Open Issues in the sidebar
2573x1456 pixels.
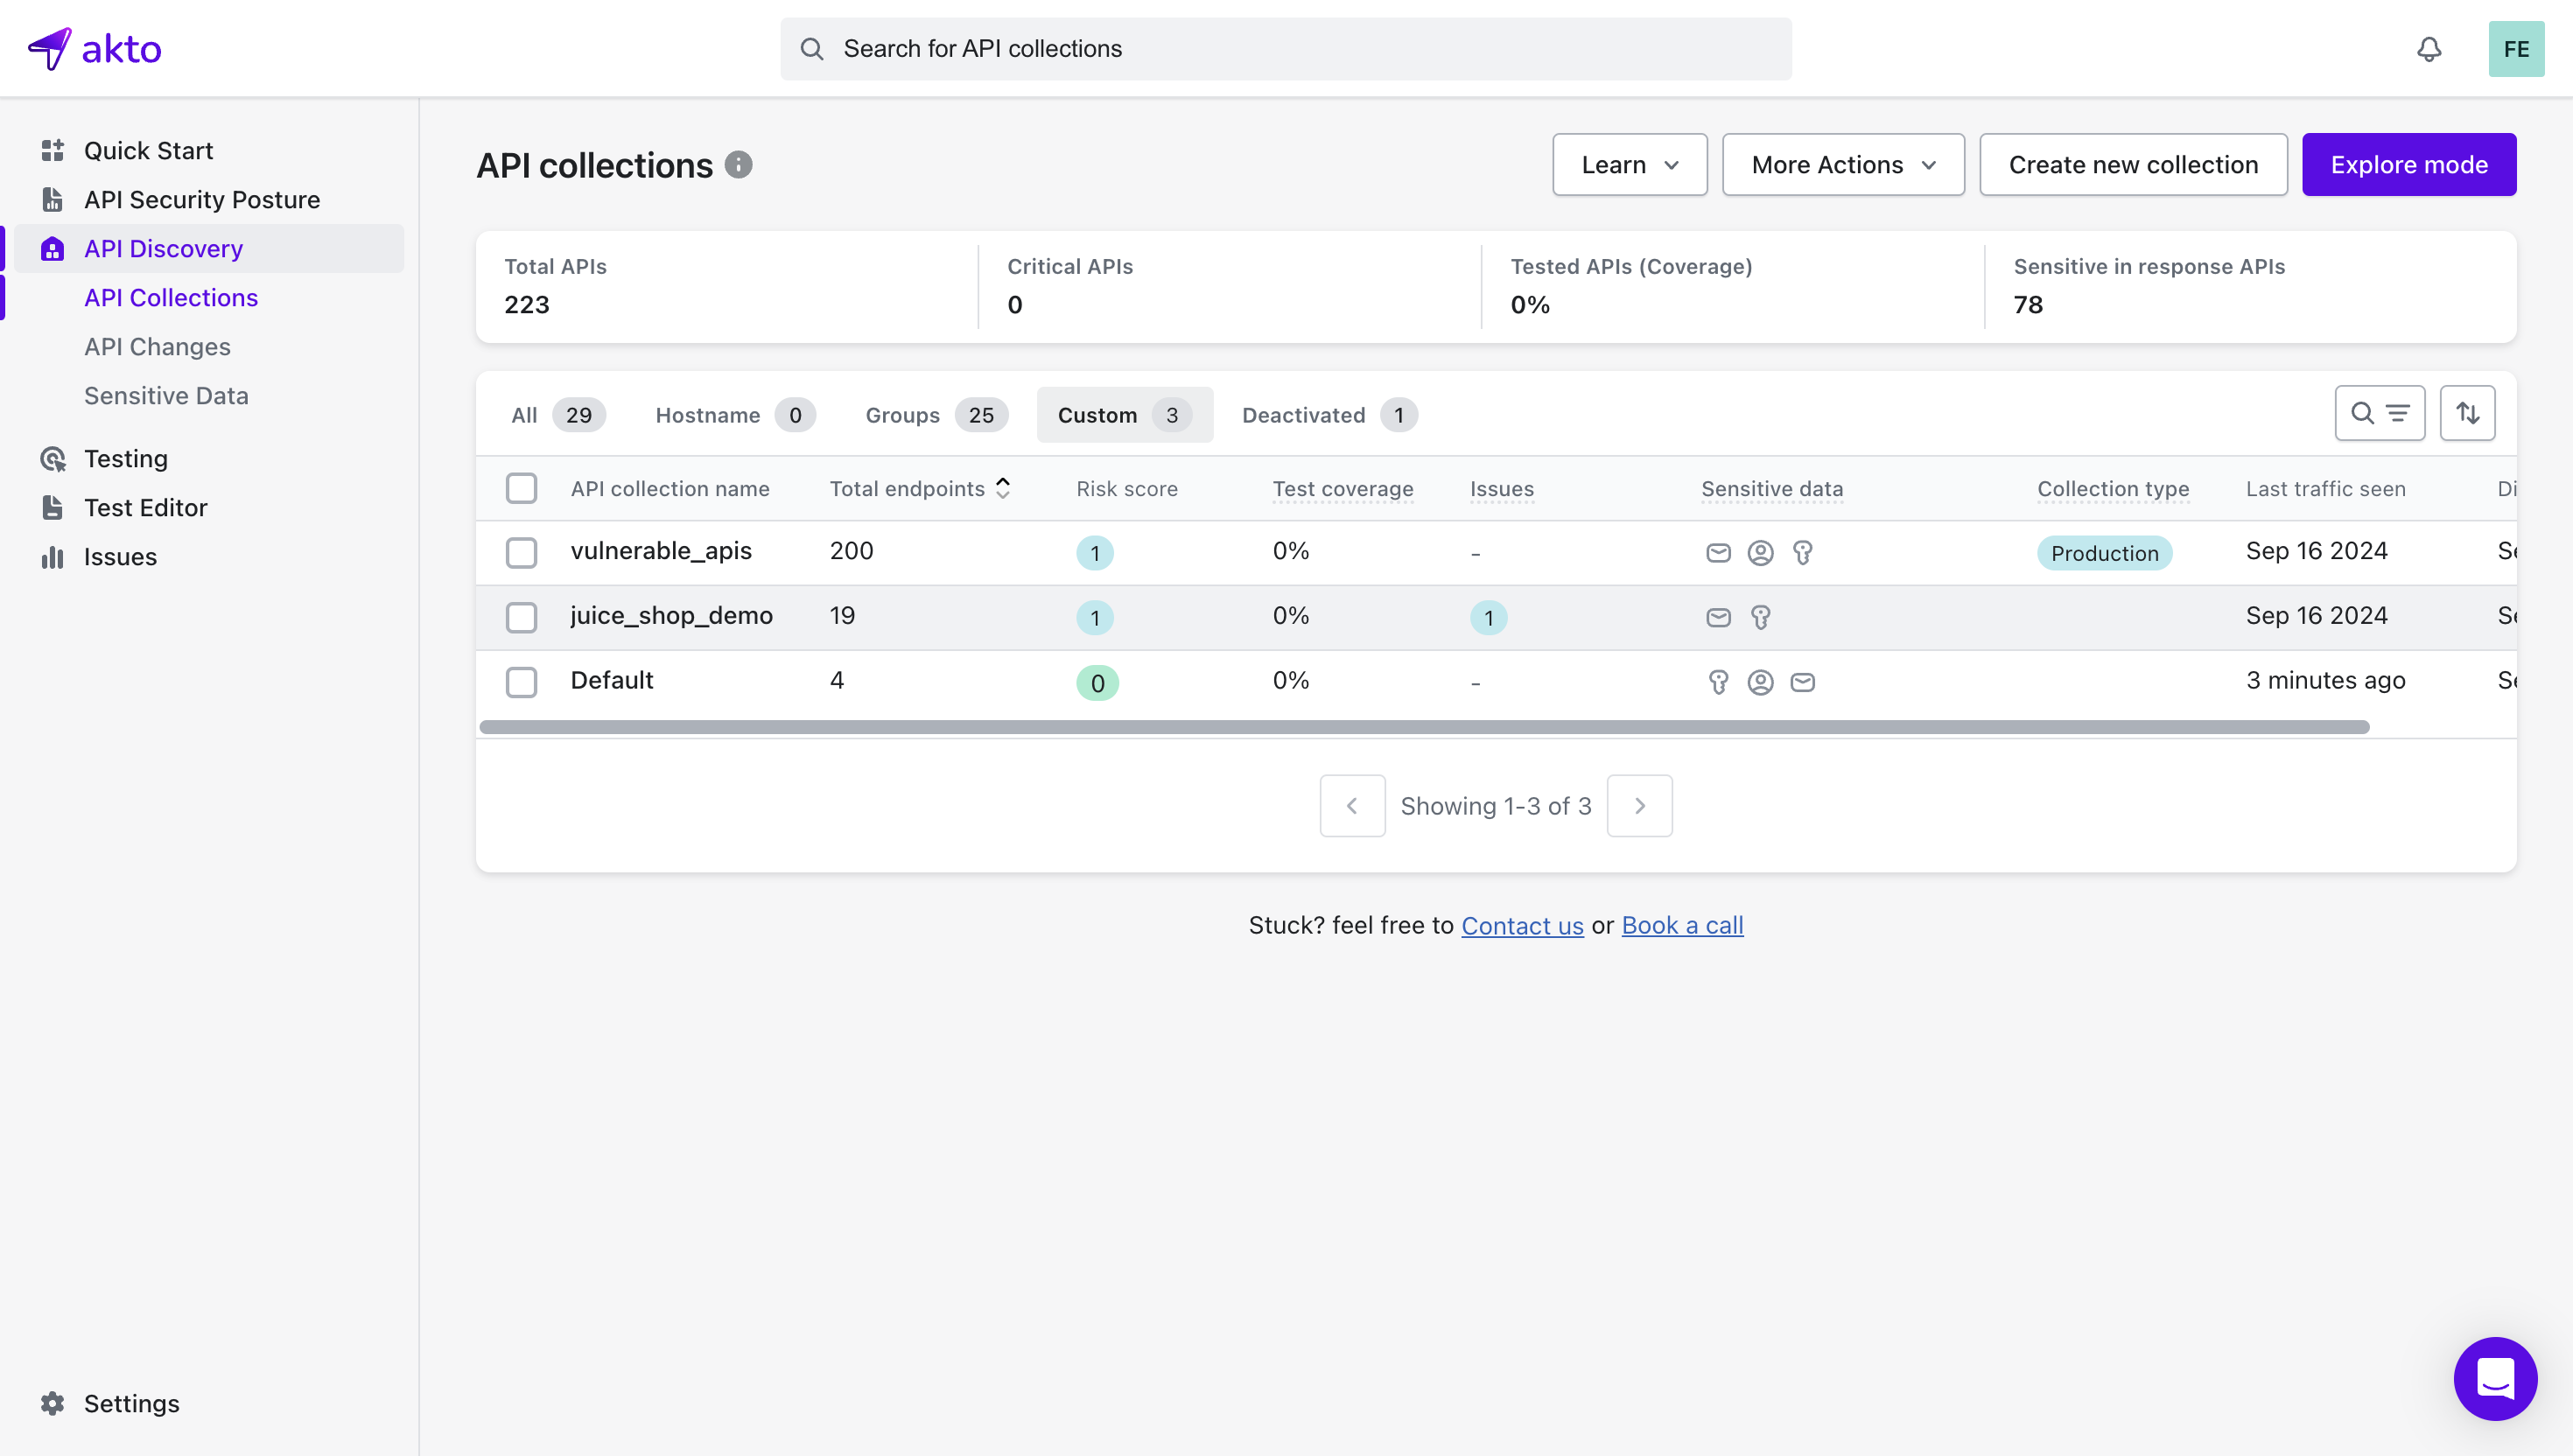point(120,557)
